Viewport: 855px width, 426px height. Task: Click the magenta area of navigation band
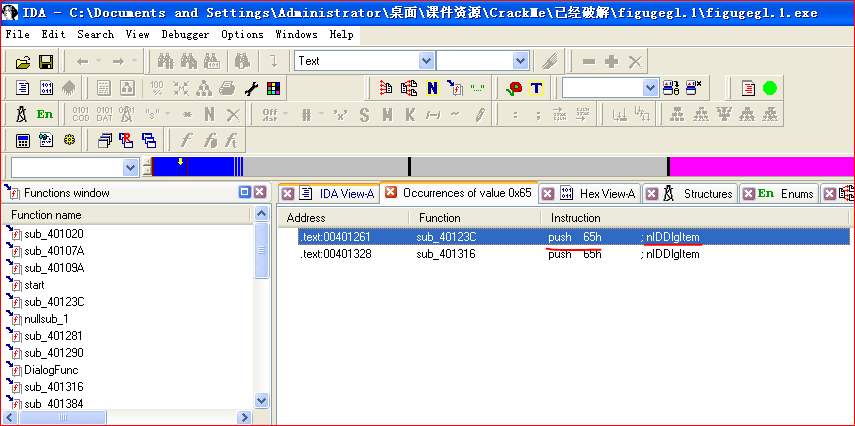coord(762,166)
